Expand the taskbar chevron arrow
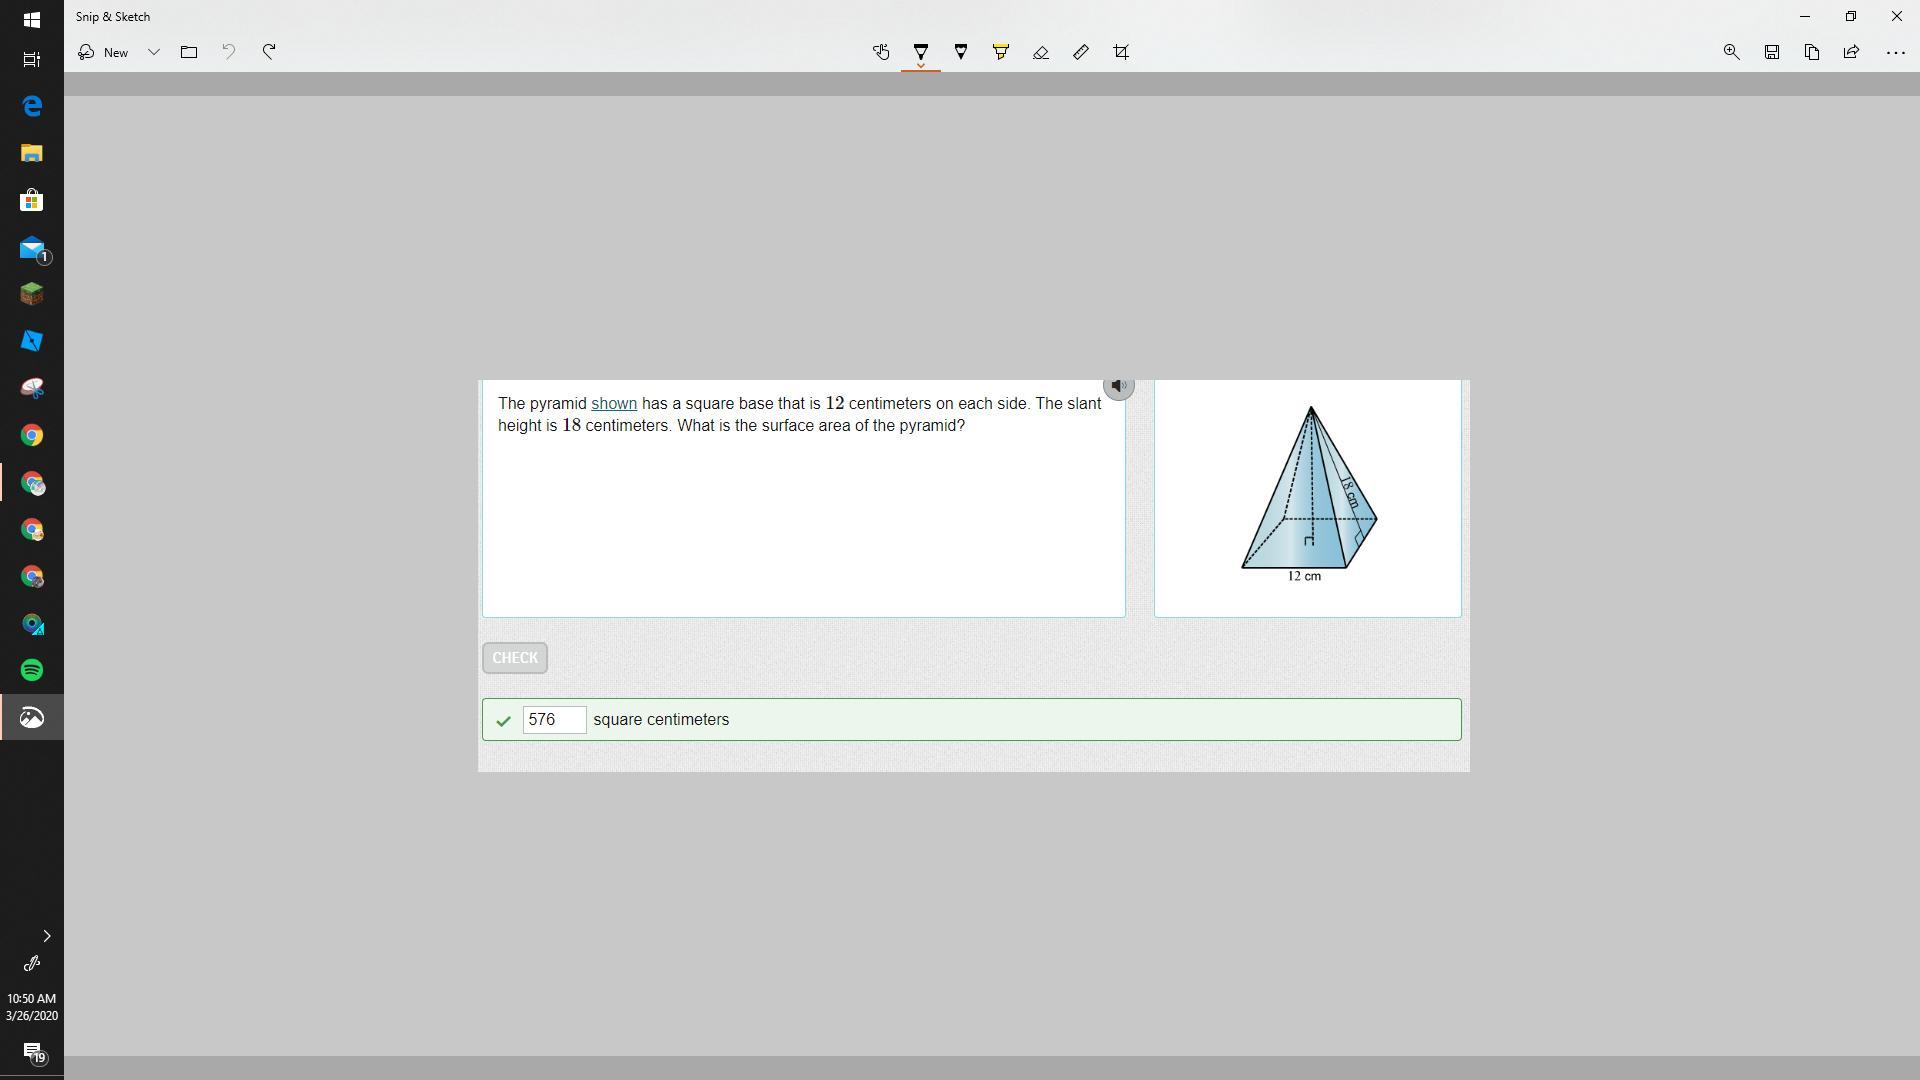 tap(46, 936)
